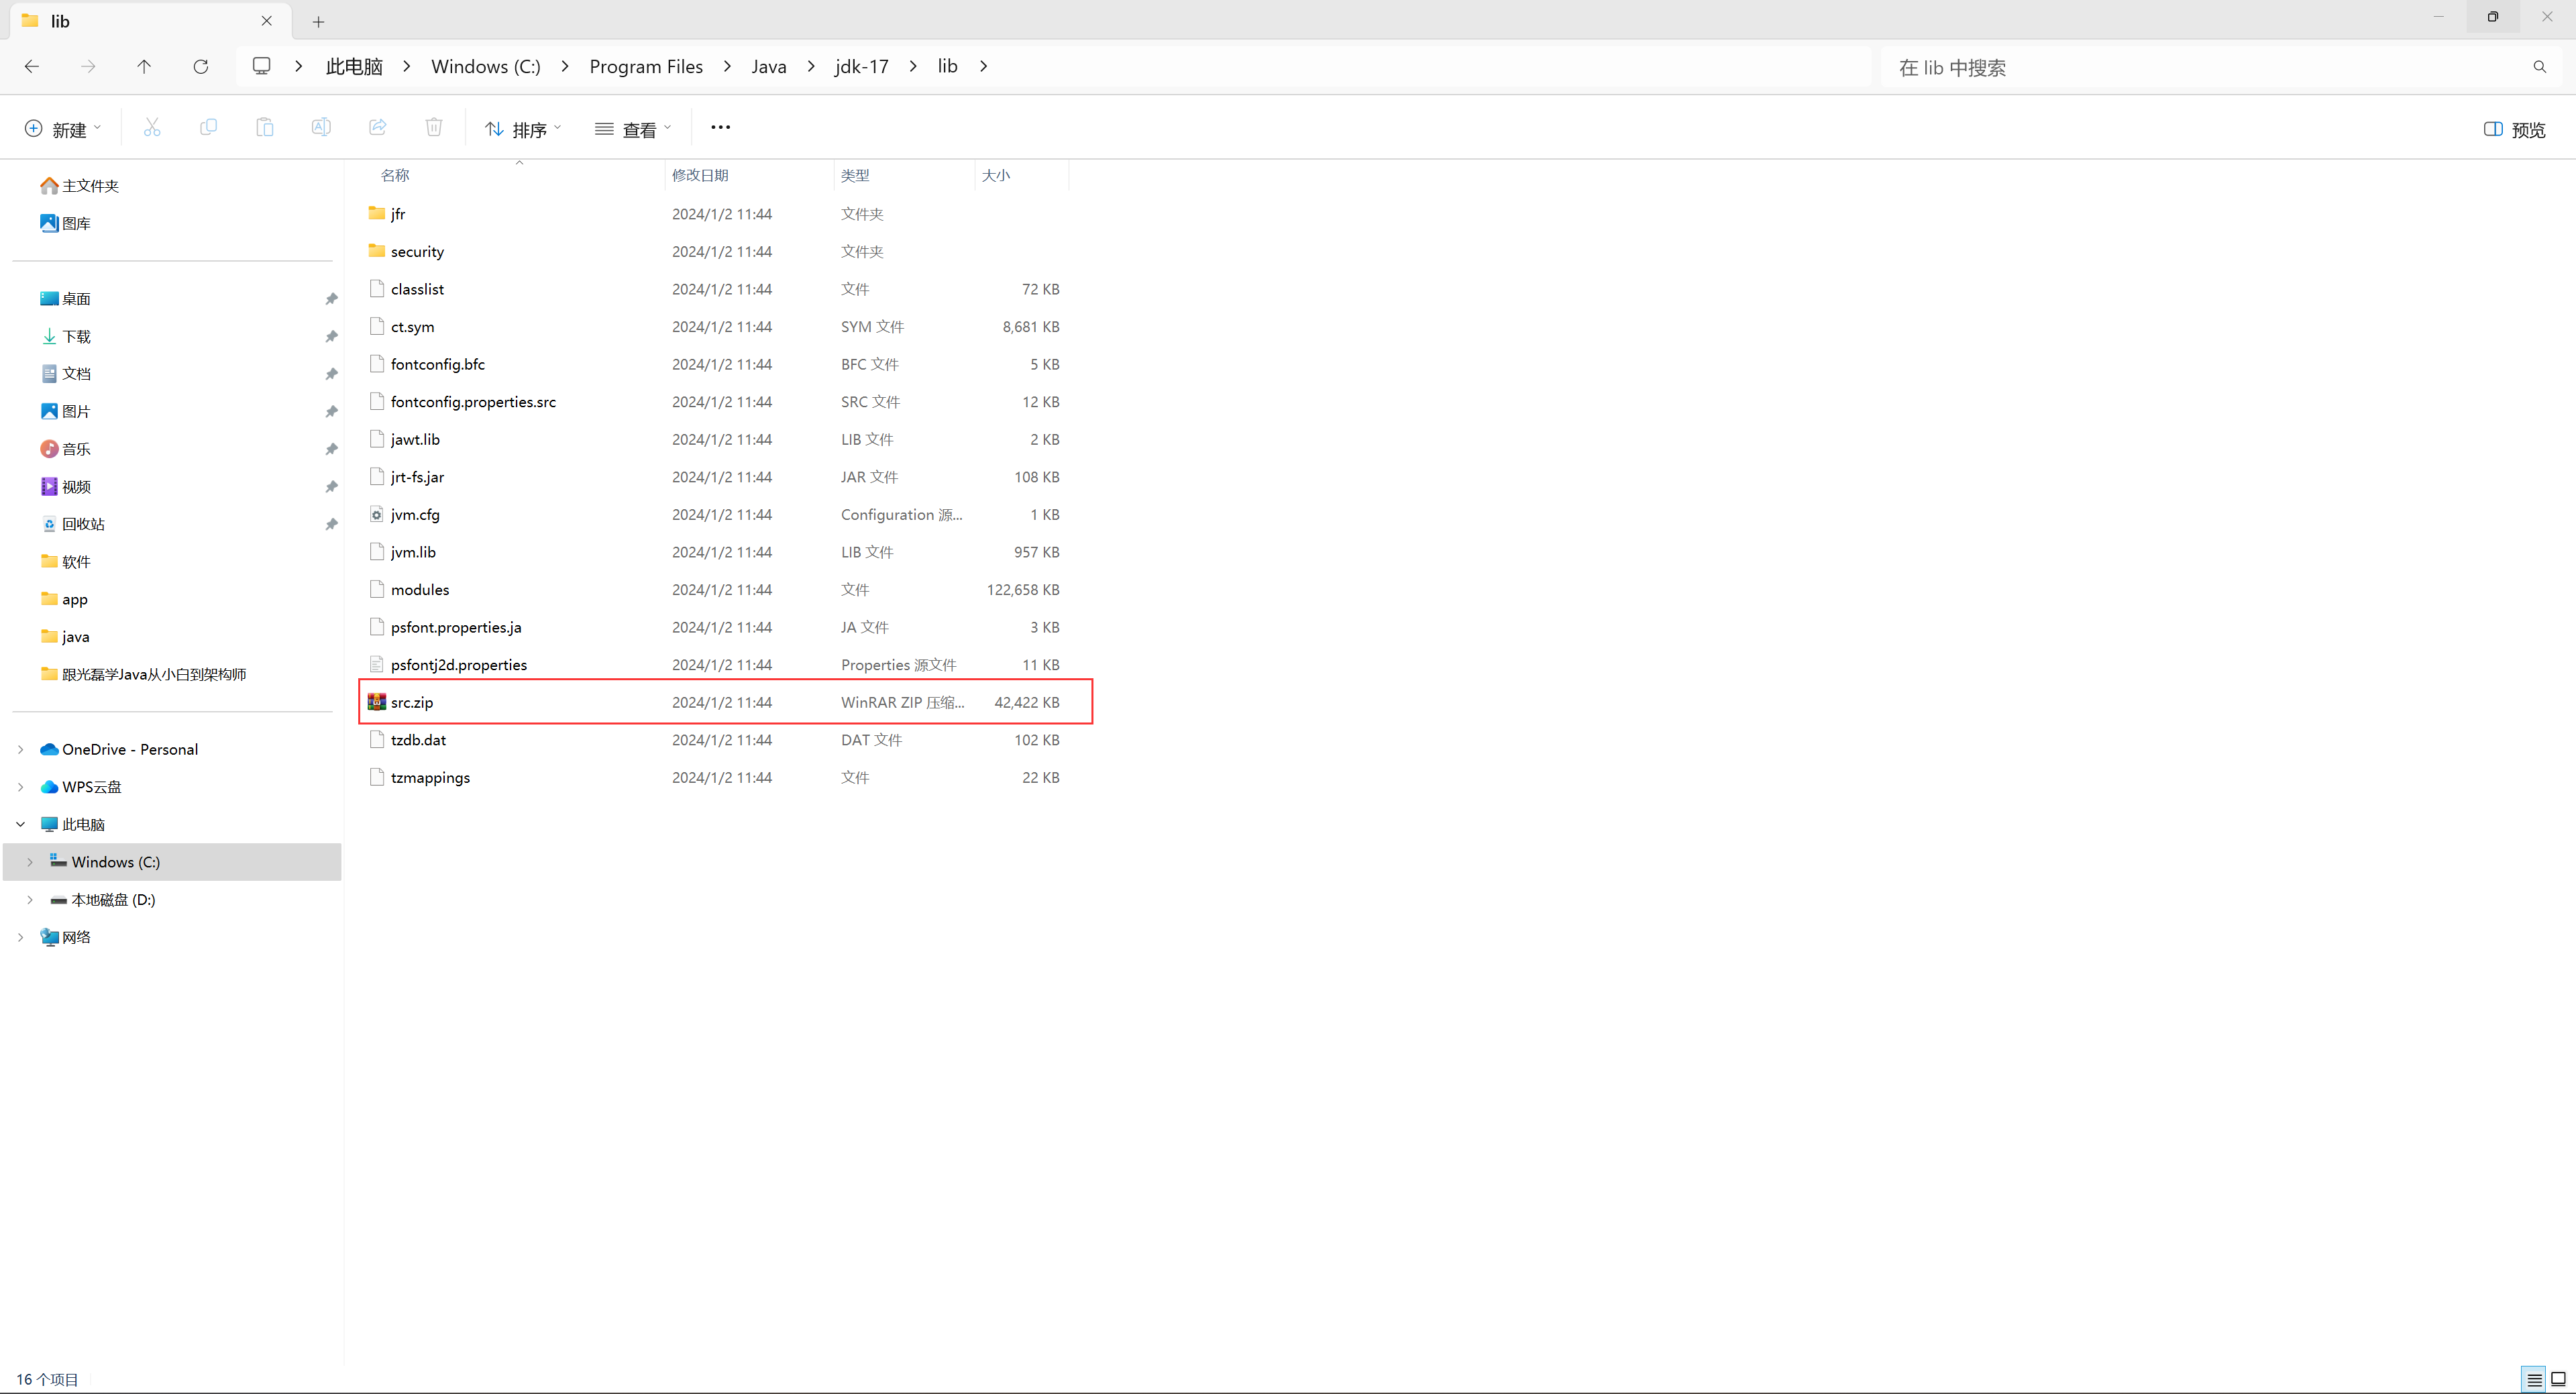Image resolution: width=2576 pixels, height=1394 pixels.
Task: Sort by 名称 column header
Action: click(x=395, y=175)
